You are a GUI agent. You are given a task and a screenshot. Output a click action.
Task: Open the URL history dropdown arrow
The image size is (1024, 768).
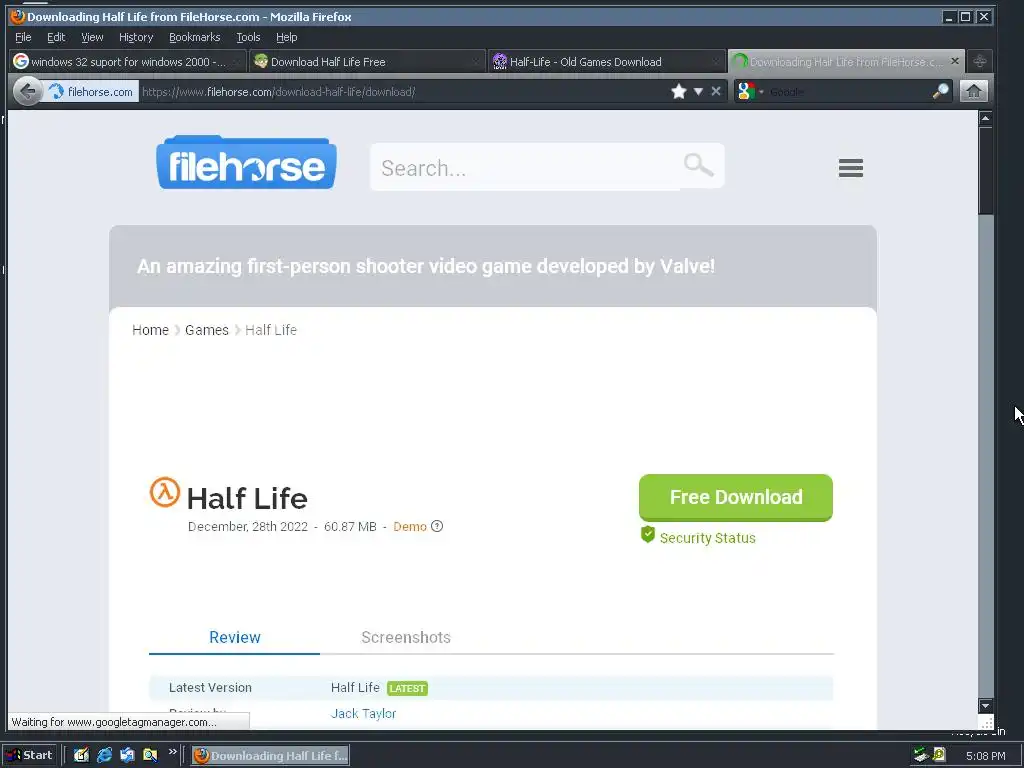[698, 91]
